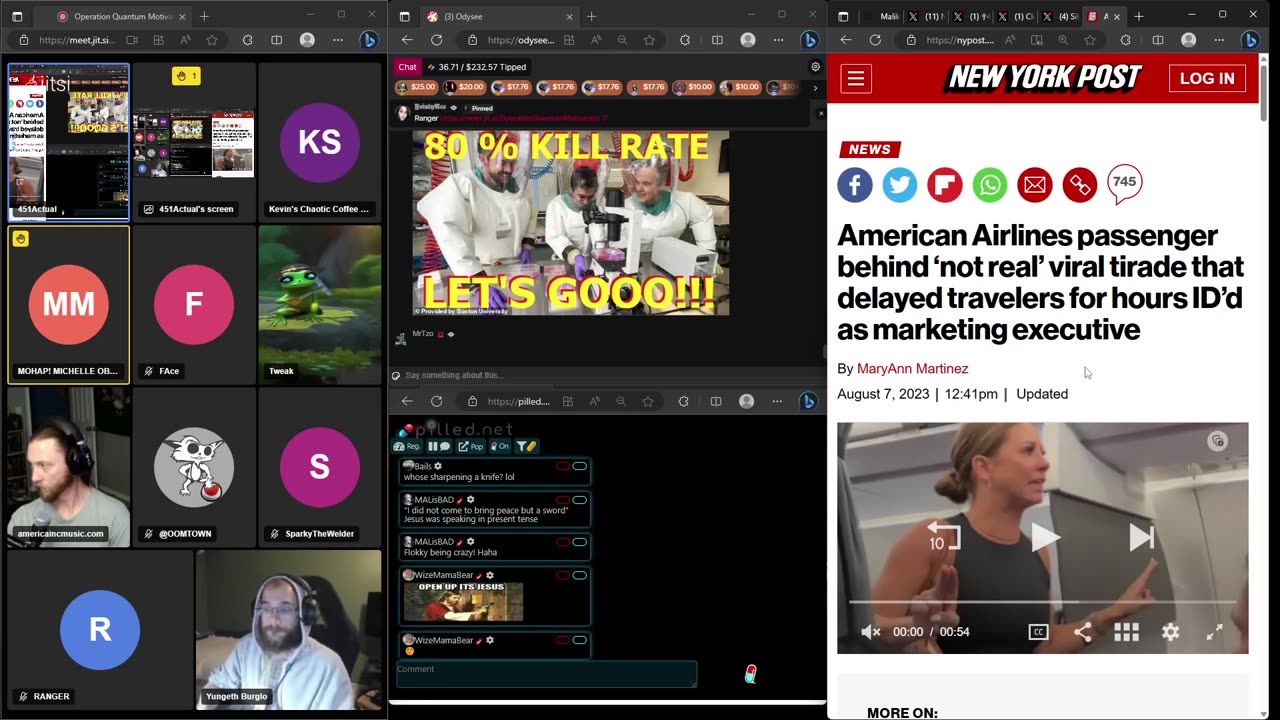This screenshot has height=720, width=1280.
Task: Rewind the NY Post video 10 seconds
Action: click(x=943, y=537)
